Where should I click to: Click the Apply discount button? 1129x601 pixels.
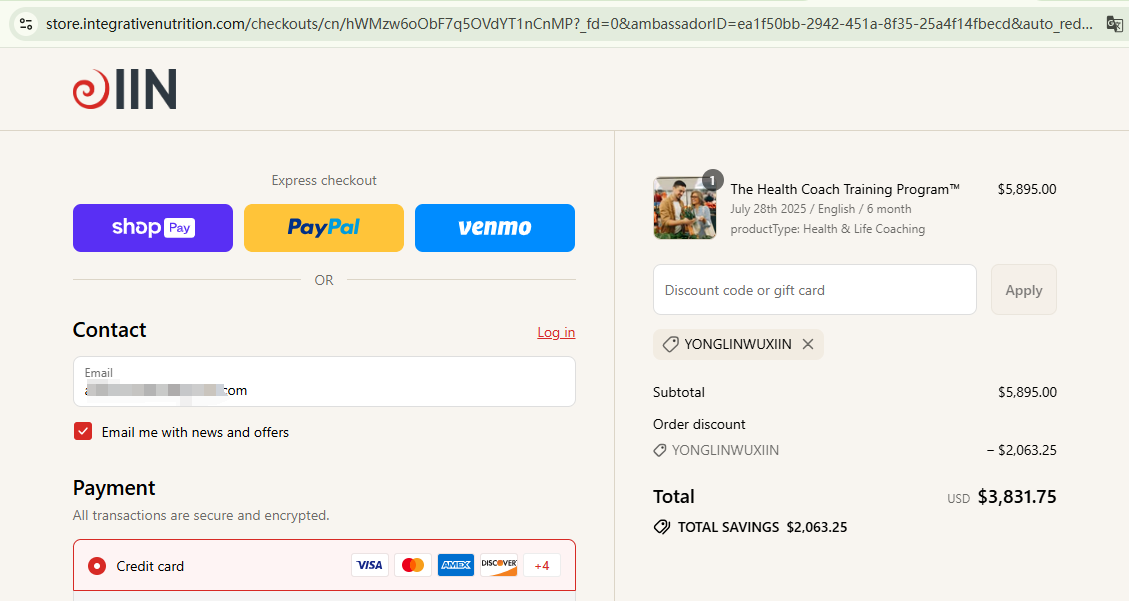[1023, 289]
